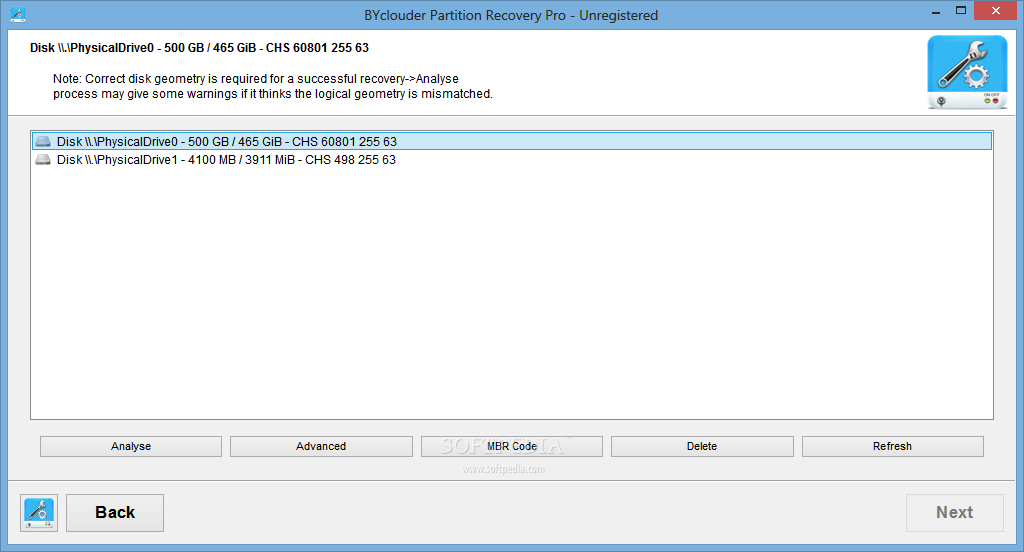Screen dimensions: 1024x552
Task: Select the PhysicalDrive0 500 GB disk row
Action: 512,141
